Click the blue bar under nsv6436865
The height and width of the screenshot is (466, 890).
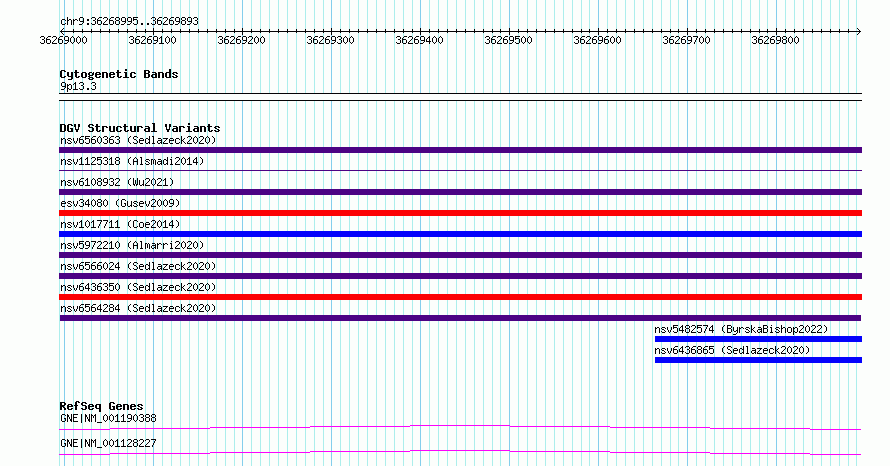758,360
